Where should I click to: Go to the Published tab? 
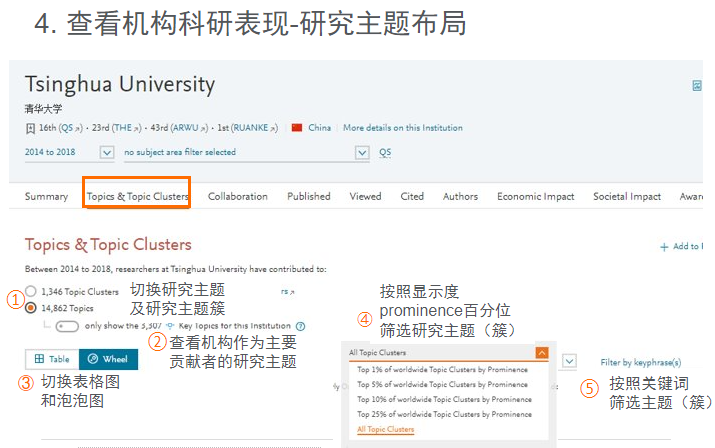[x=309, y=196]
